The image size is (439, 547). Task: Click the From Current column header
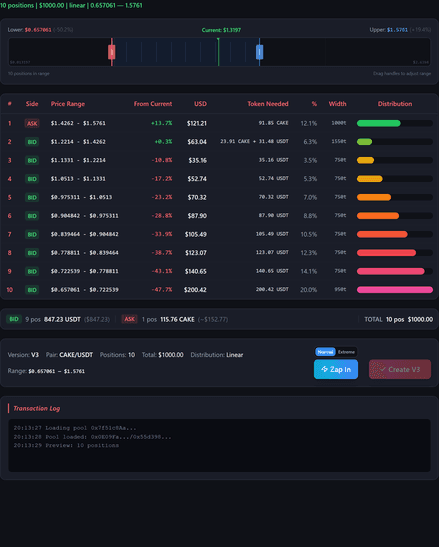tap(153, 104)
